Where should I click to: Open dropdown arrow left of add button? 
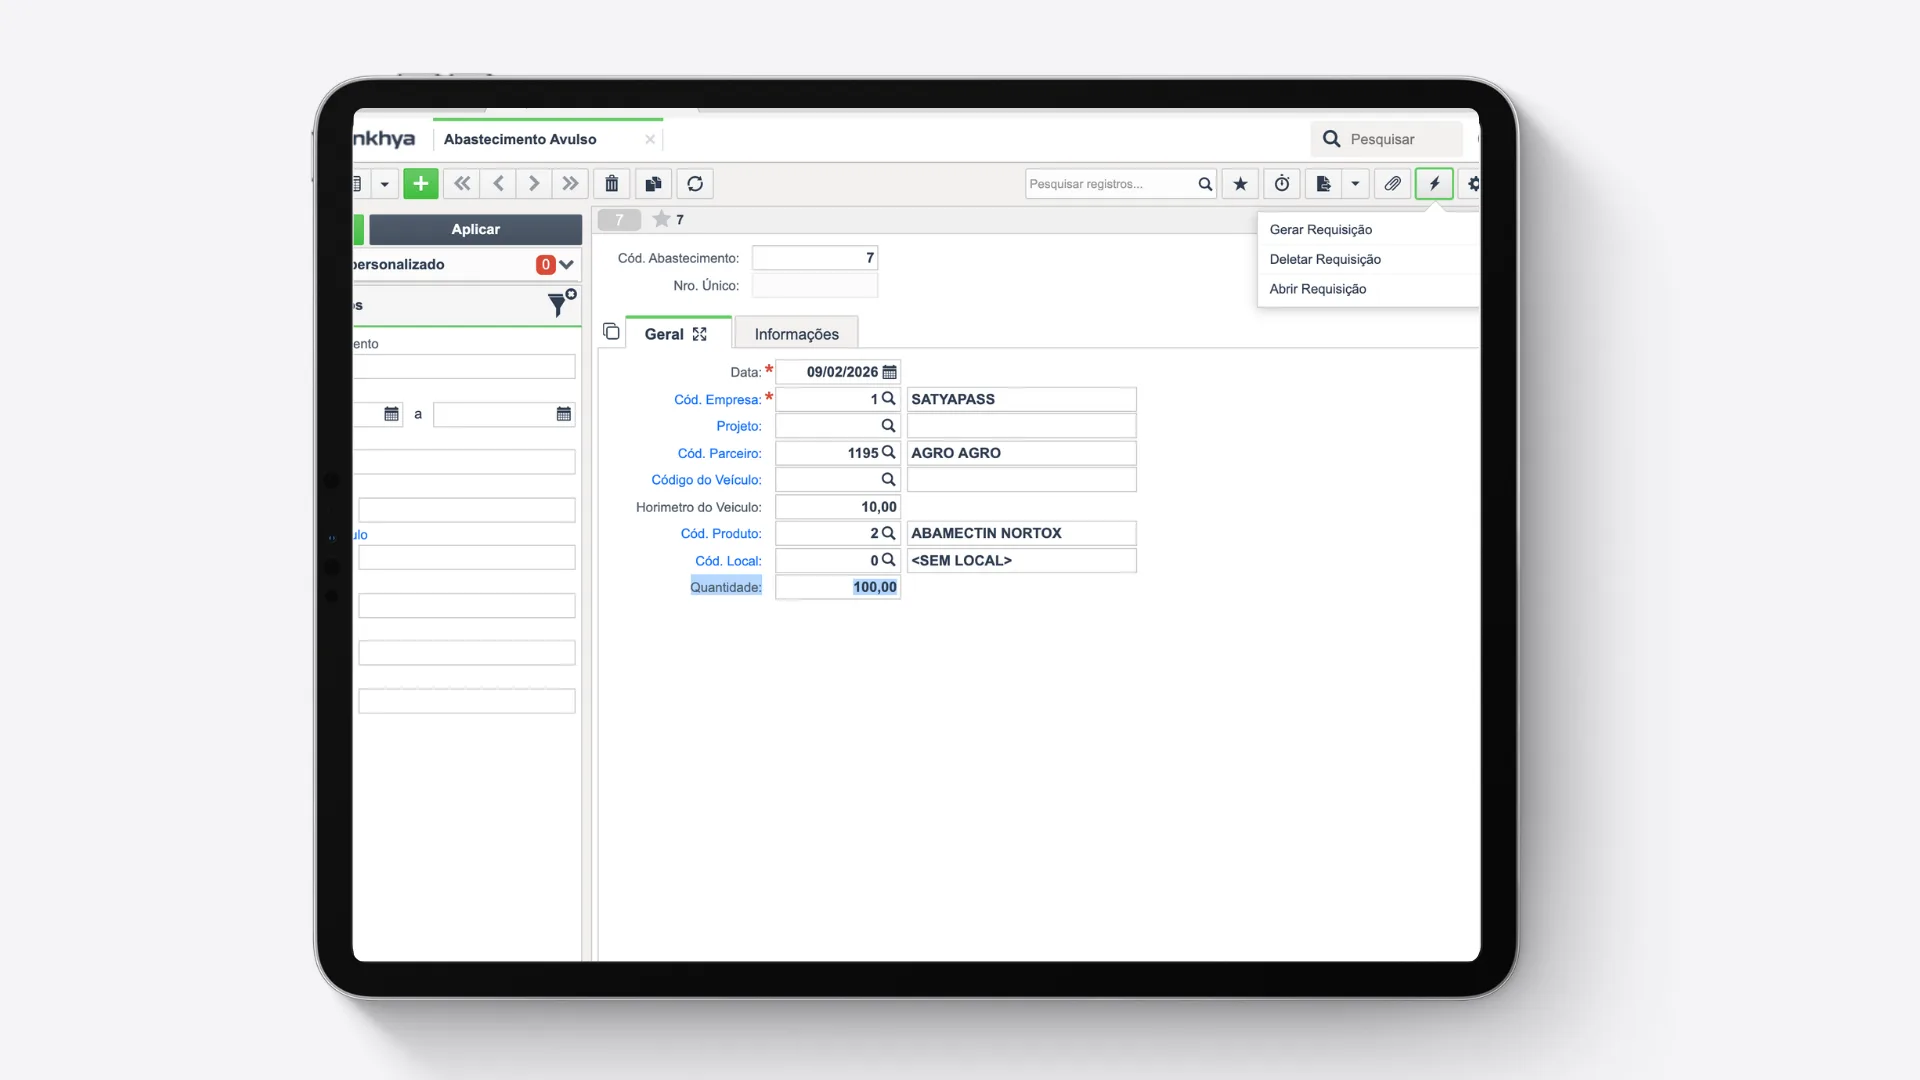(384, 184)
